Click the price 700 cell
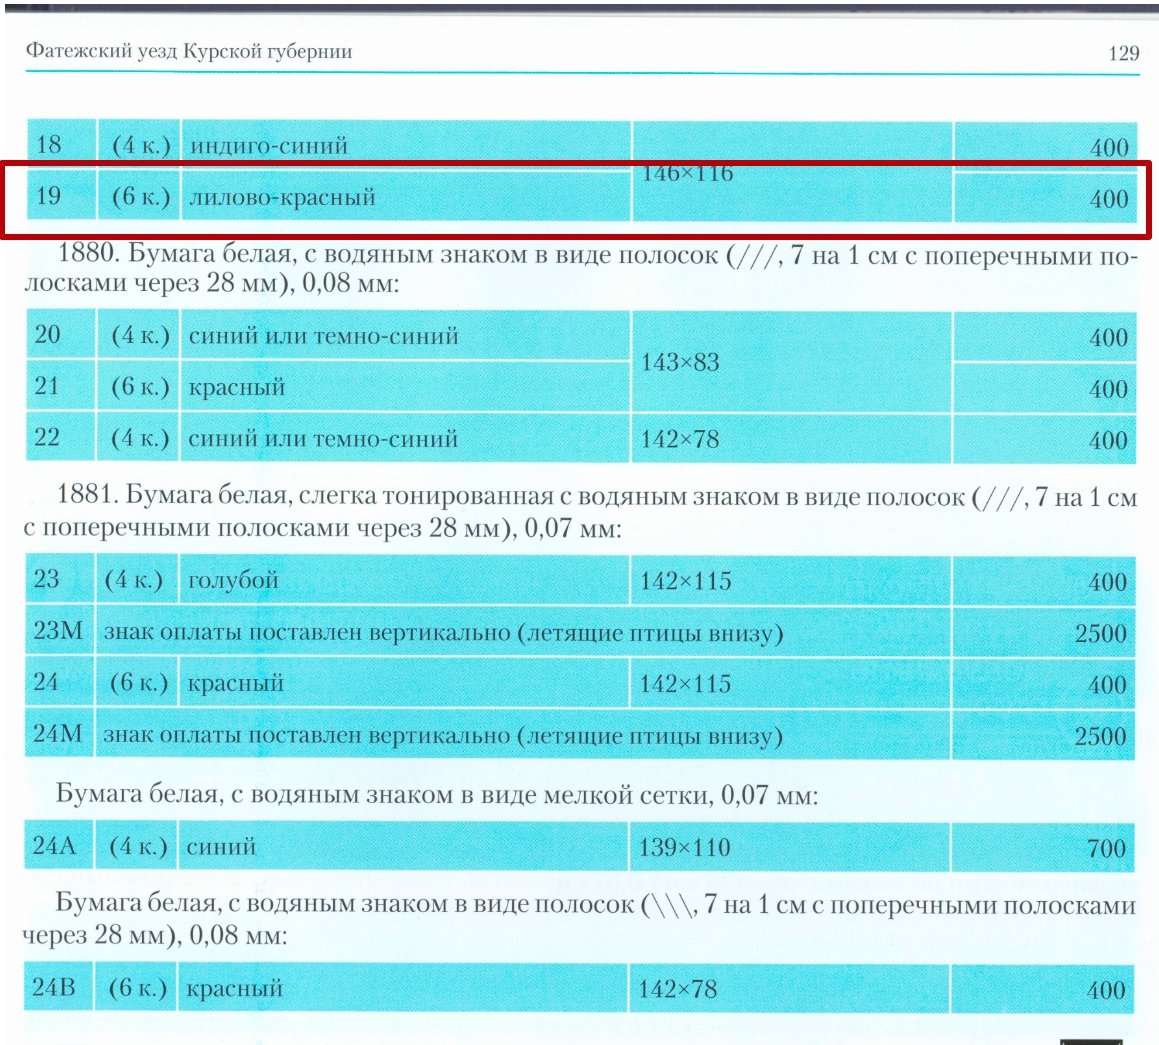This screenshot has height=1045, width=1159. [x=1106, y=849]
